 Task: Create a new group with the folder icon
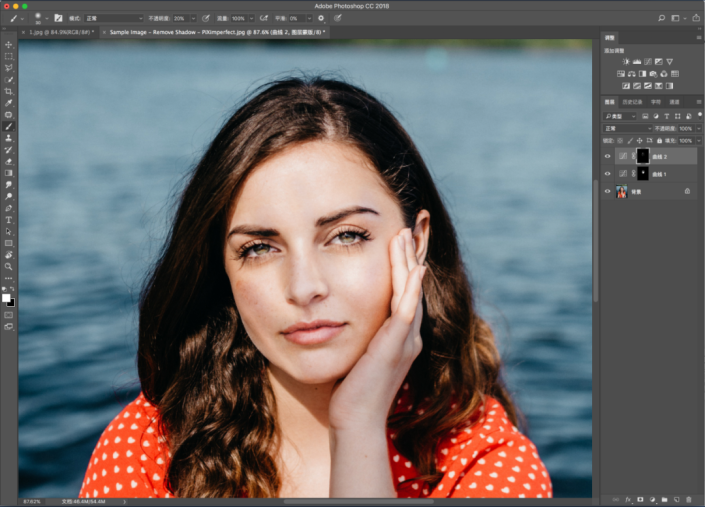pyautogui.click(x=665, y=499)
